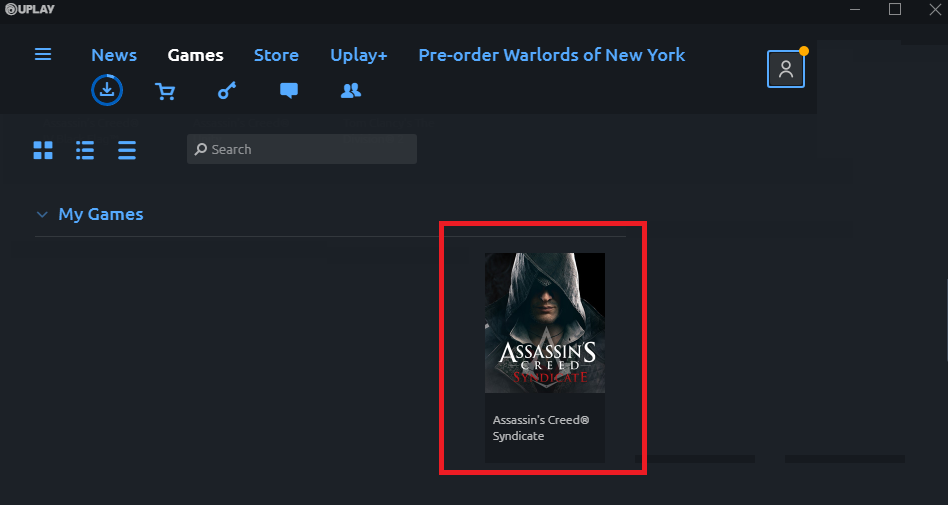
Task: Switch to detailed list view
Action: [x=85, y=150]
